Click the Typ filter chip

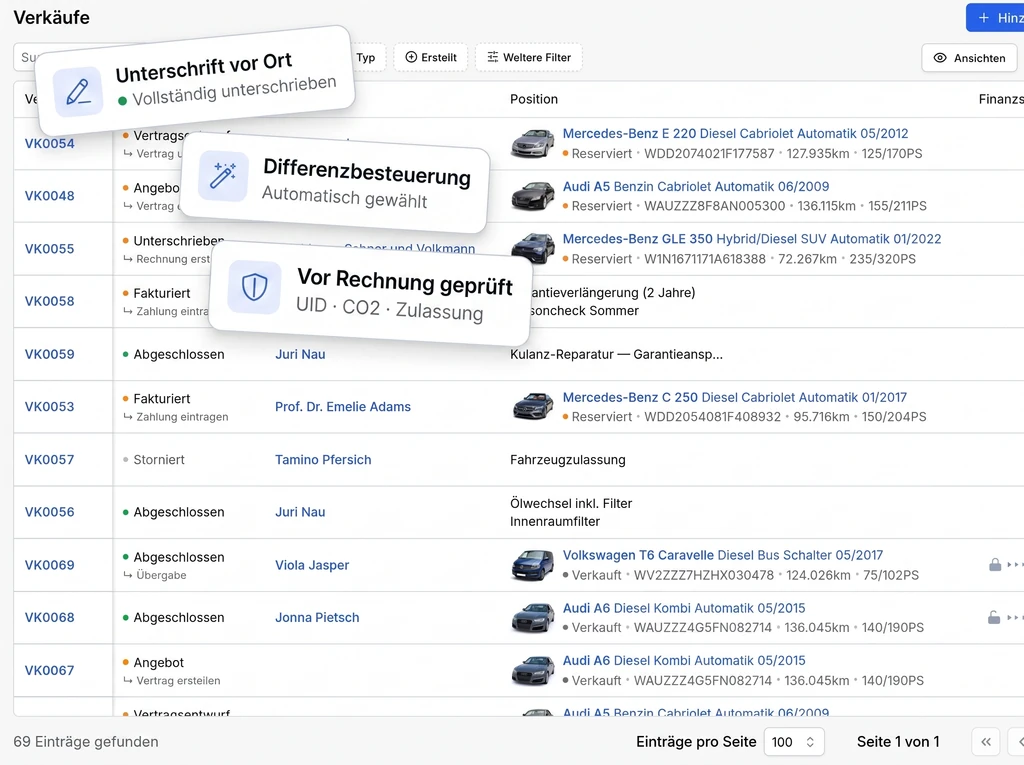tap(365, 58)
